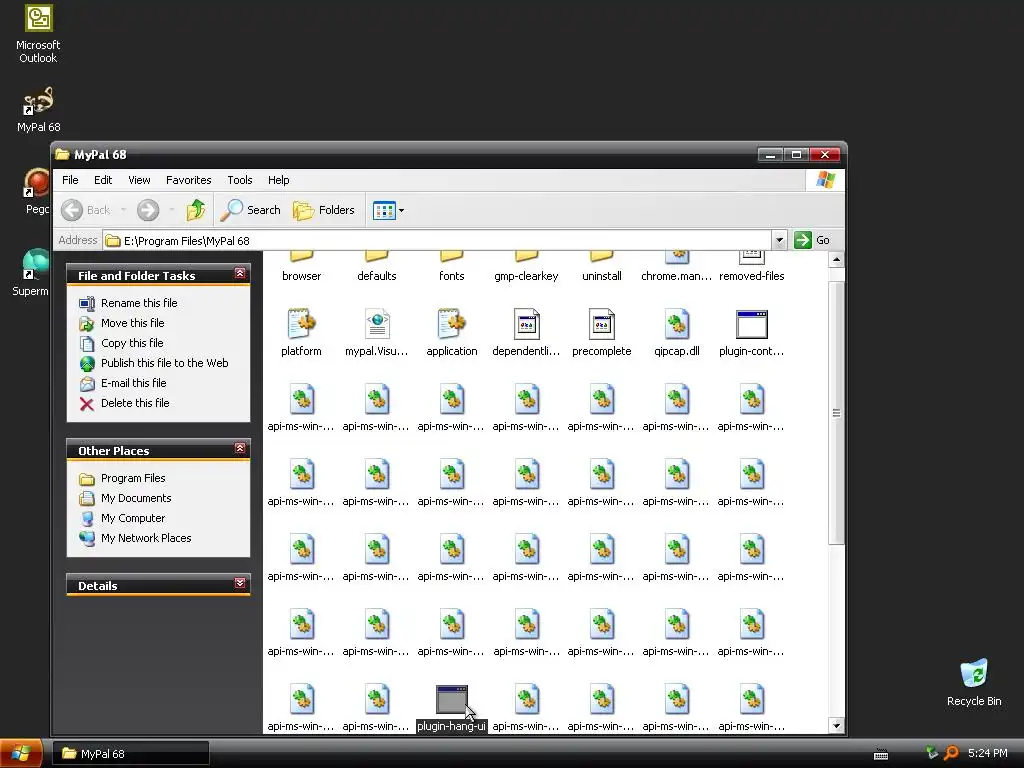1024x768 pixels.
Task: Open the browser folder
Action: [301, 268]
